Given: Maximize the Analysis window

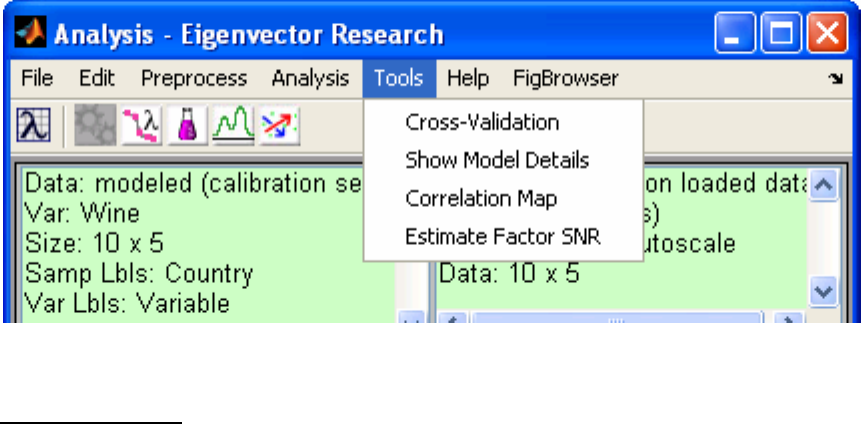Looking at the screenshot, I should coord(781,34).
